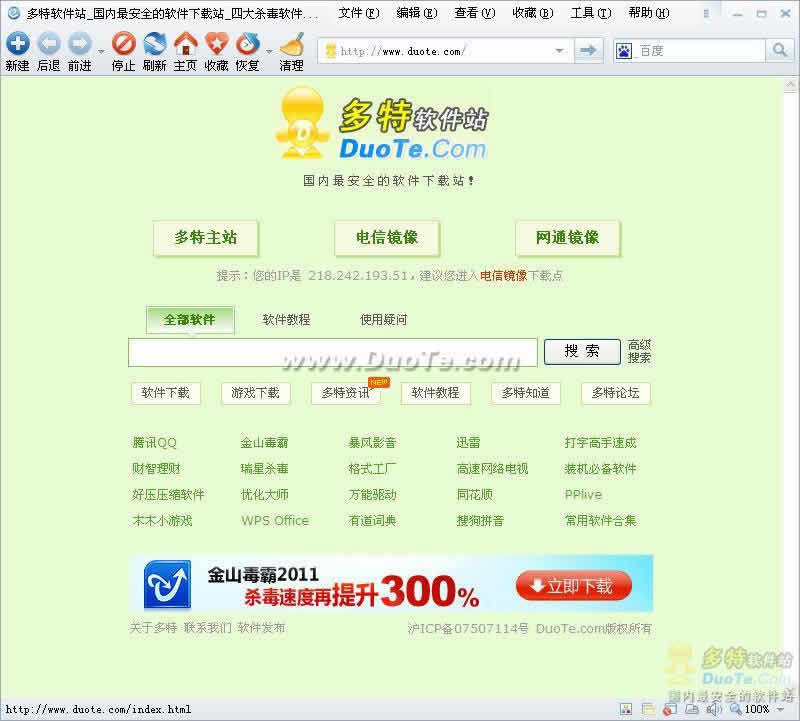The height and width of the screenshot is (721, 800).
Task: Click the DuoTe mascot logo
Action: pos(302,122)
